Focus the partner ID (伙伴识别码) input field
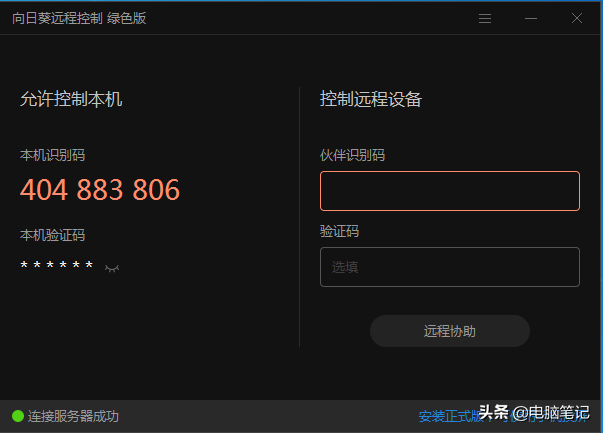Screen dimensions: 603x433 coord(450,191)
